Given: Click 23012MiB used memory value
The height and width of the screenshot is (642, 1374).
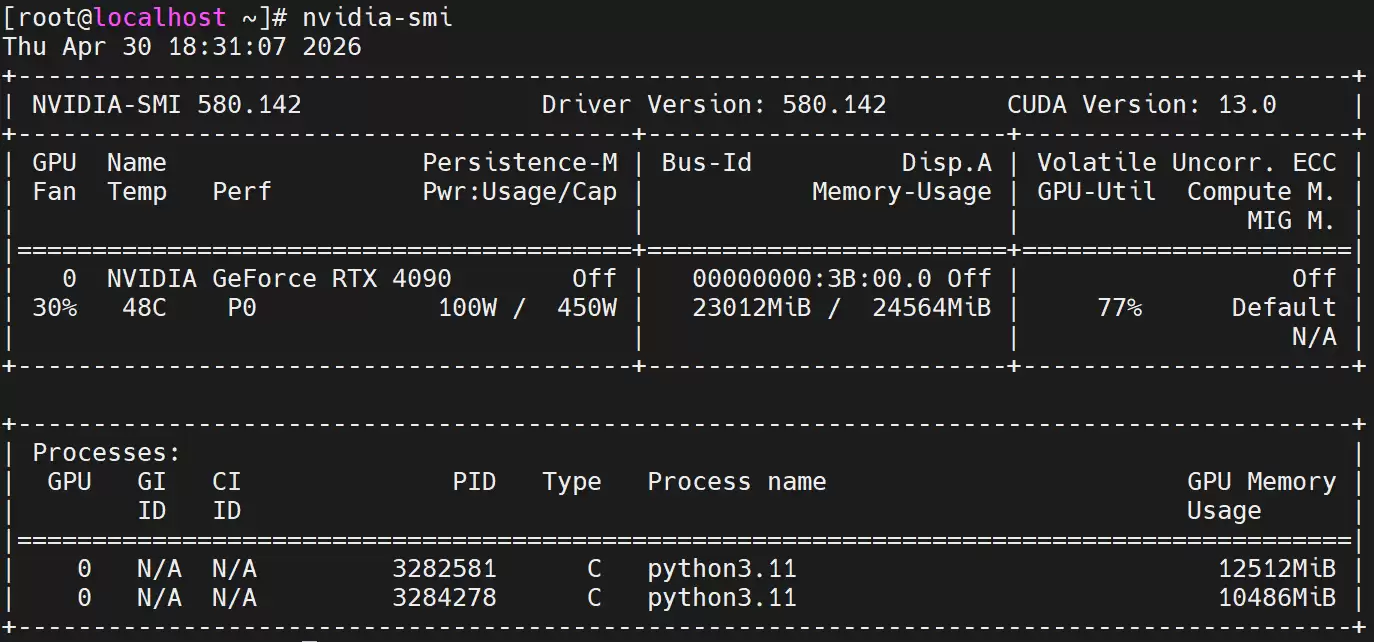Looking at the screenshot, I should [x=752, y=308].
